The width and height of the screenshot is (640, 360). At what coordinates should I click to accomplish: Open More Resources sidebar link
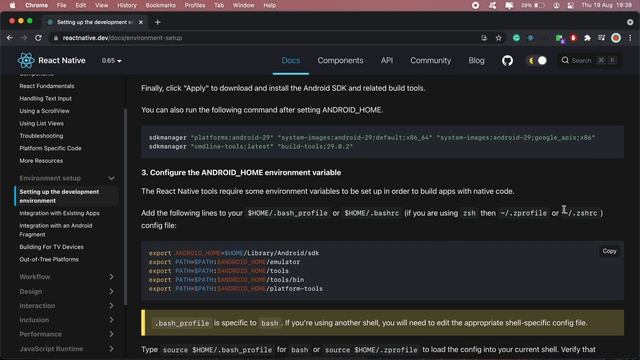[x=41, y=161]
